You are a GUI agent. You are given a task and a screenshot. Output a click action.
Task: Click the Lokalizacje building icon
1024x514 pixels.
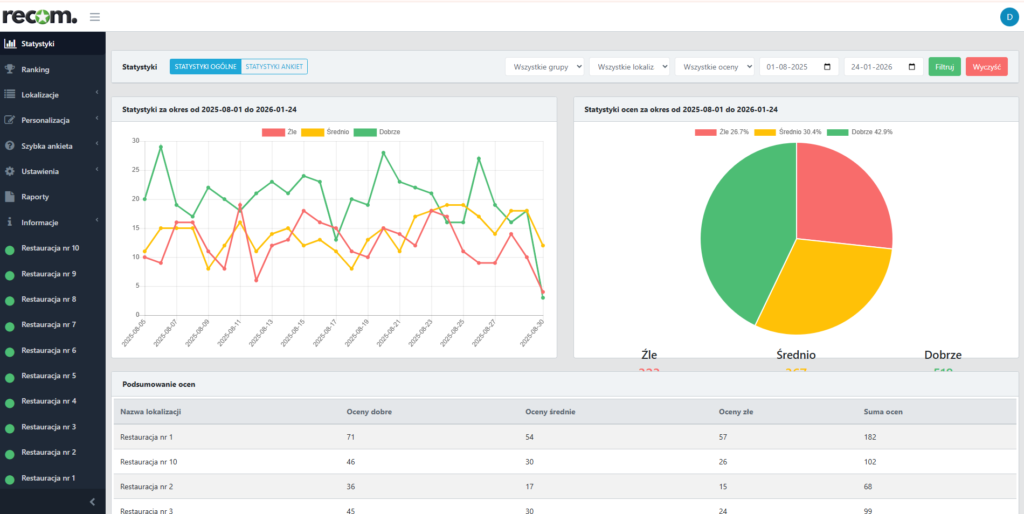(10, 94)
